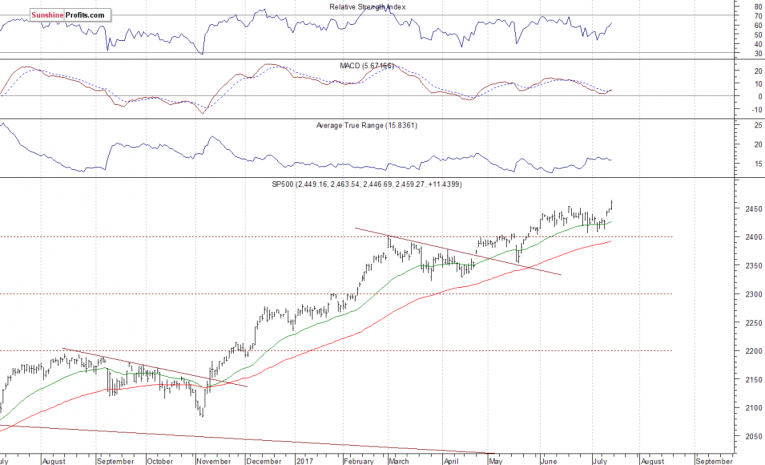765x465 pixels.
Task: Select the October label on the time axis
Action: [x=159, y=460]
